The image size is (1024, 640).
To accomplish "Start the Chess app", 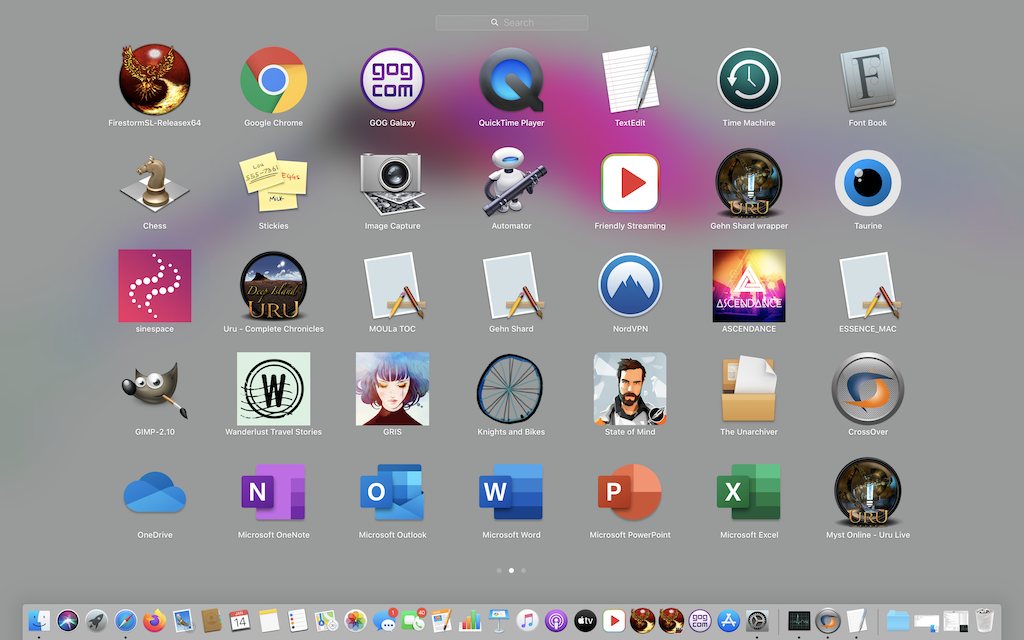I will point(154,184).
